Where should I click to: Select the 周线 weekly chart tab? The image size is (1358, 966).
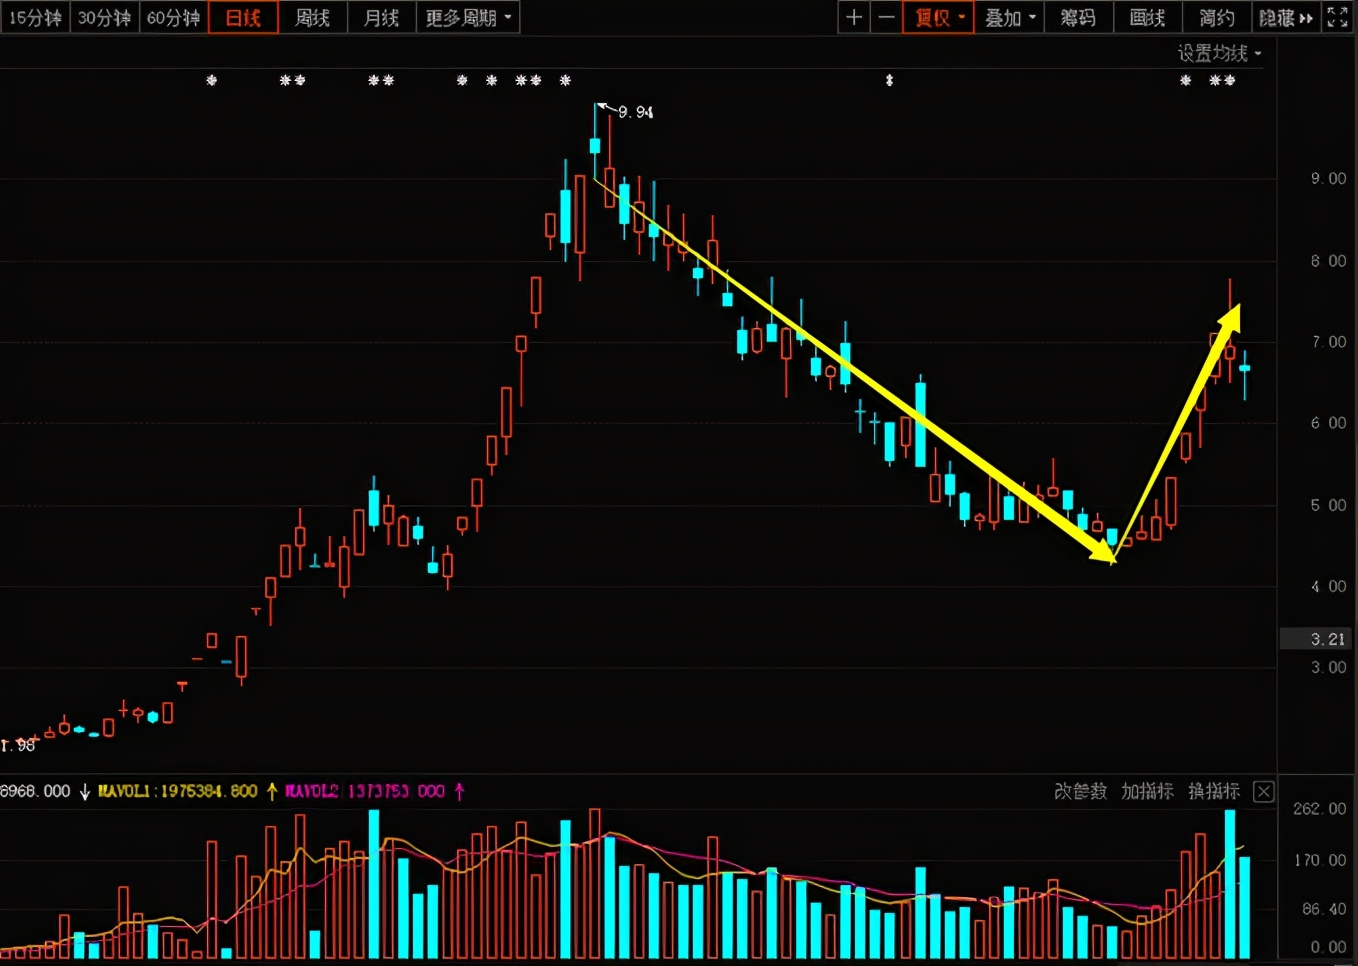312,18
